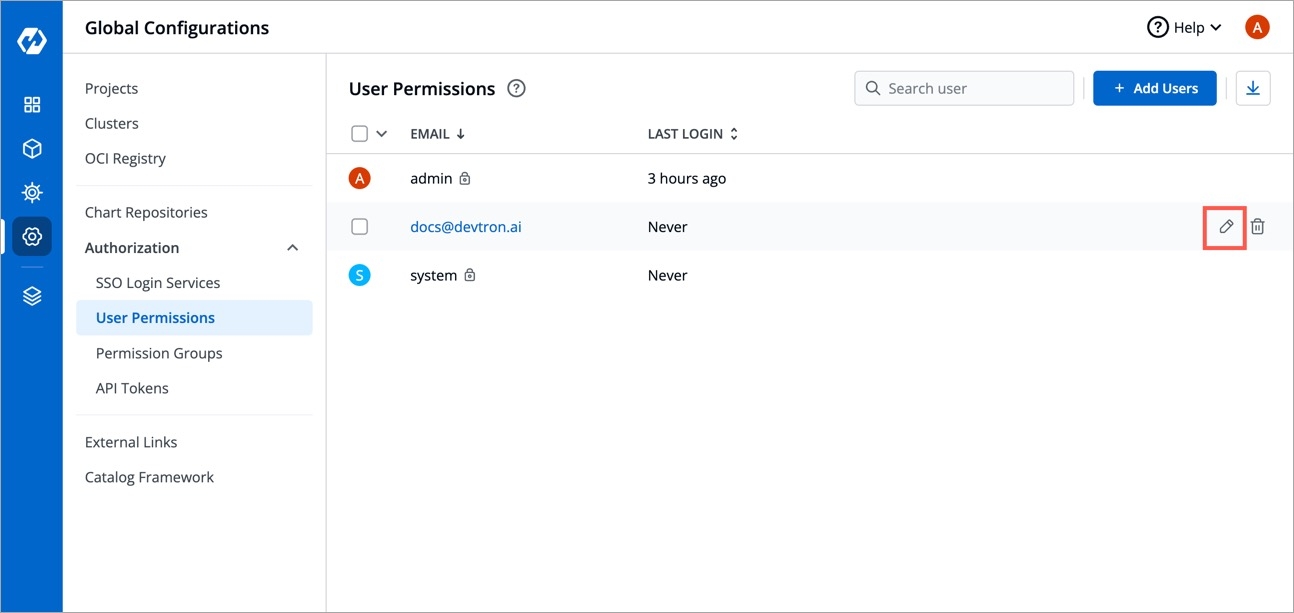Click the User Permissions help question icon

pyautogui.click(x=516, y=88)
